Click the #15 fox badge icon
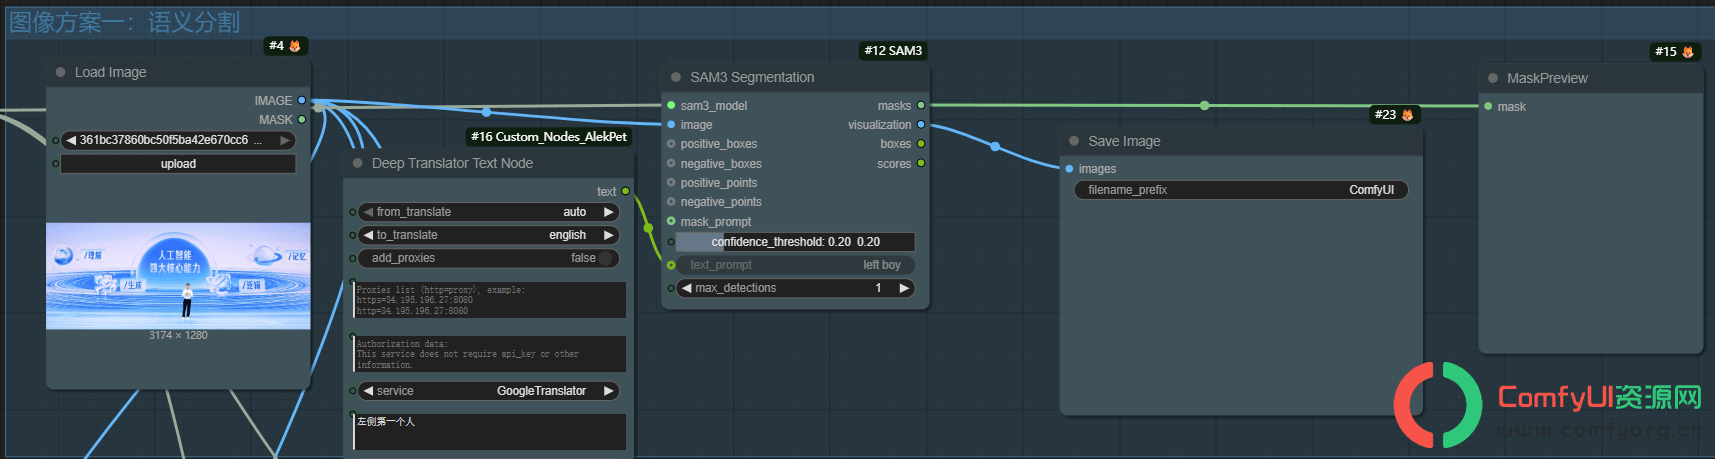Screen dimensions: 1715x459 point(1688,52)
